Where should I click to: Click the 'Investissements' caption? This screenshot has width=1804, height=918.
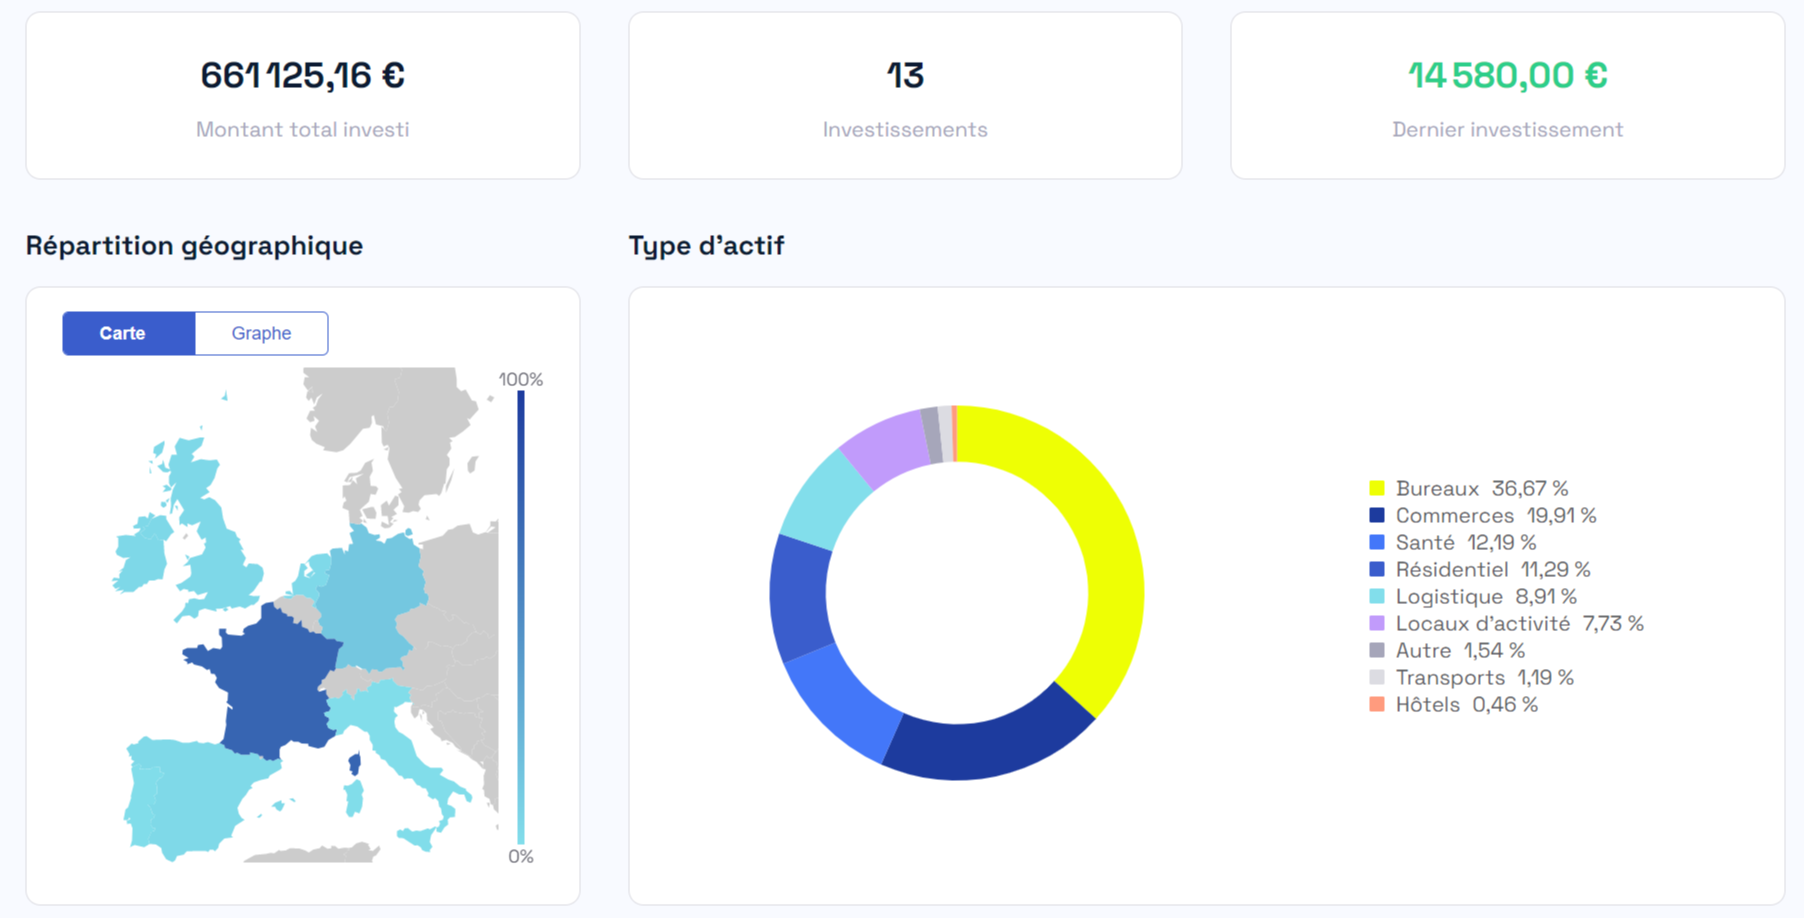click(x=905, y=129)
